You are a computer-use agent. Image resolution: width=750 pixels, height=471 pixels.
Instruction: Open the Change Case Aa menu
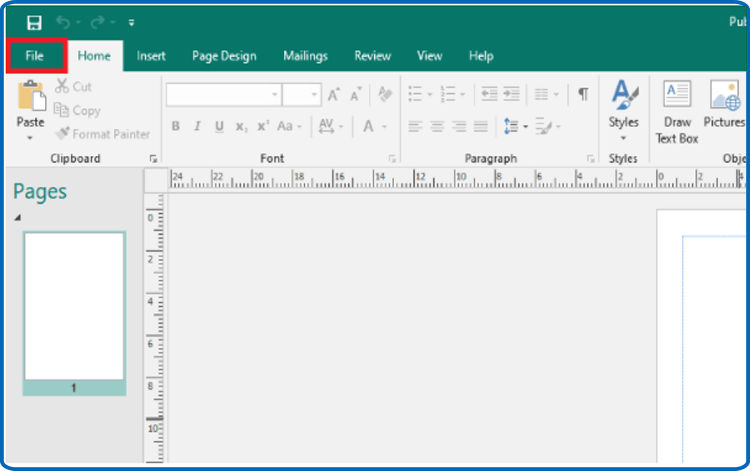coord(289,126)
